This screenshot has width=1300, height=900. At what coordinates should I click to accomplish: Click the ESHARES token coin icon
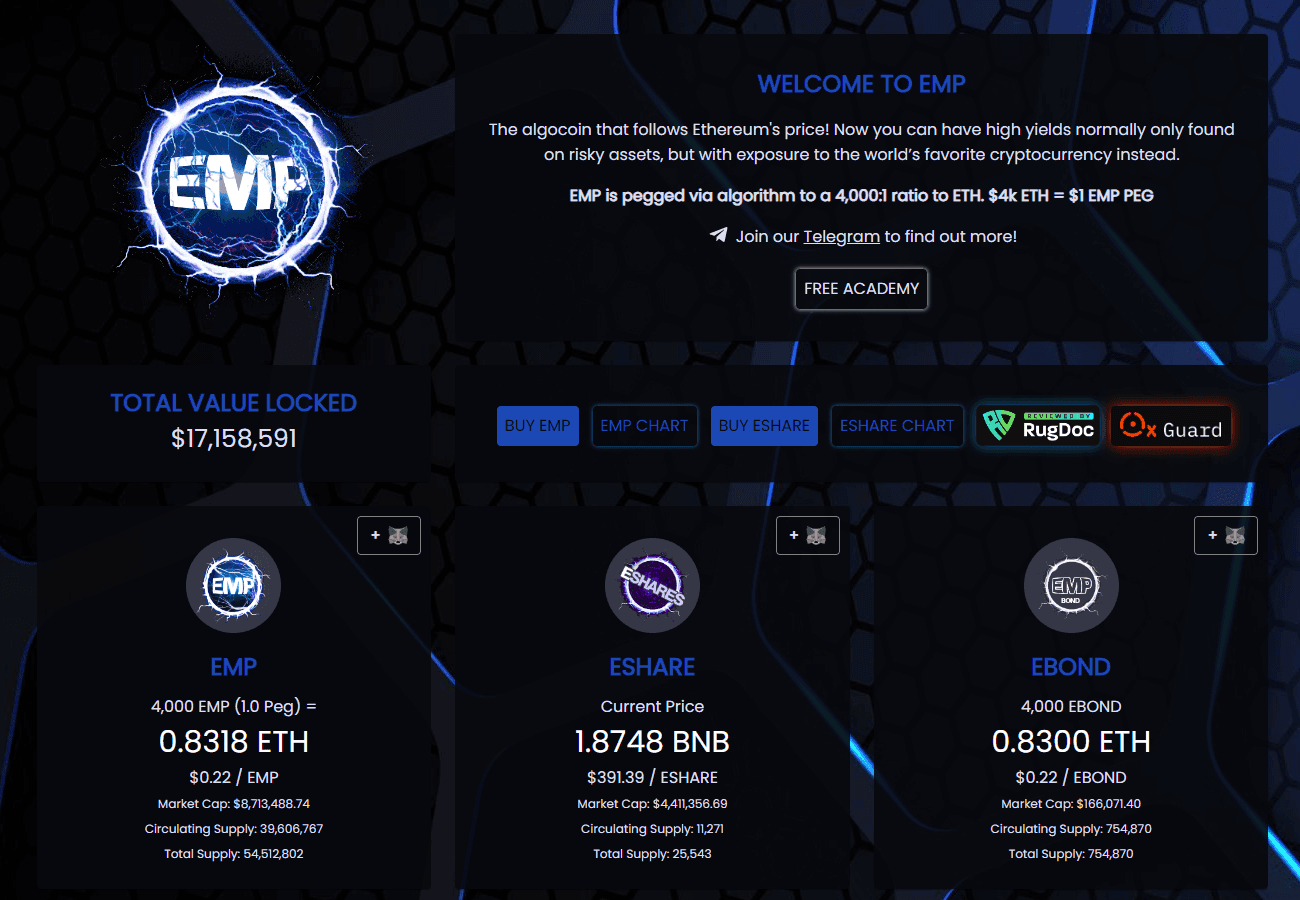pyautogui.click(x=653, y=586)
